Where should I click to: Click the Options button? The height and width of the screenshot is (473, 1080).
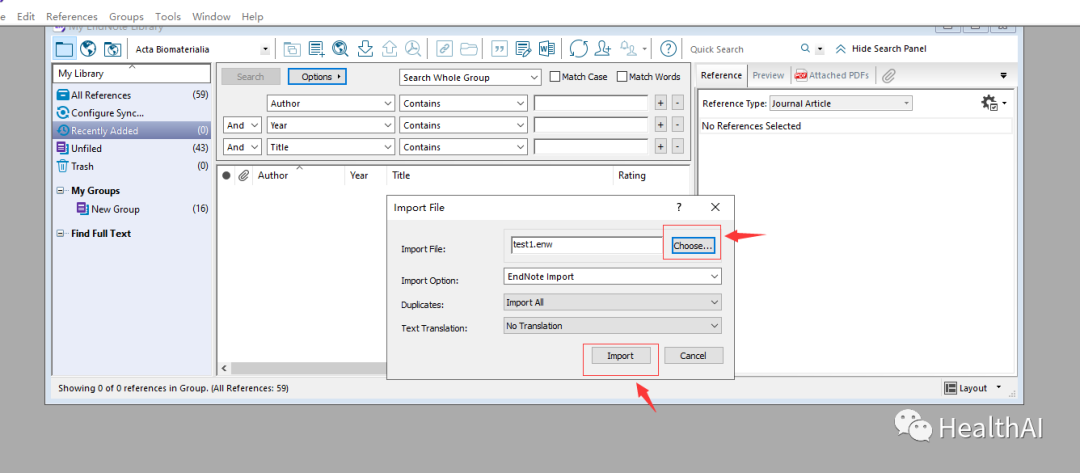[x=317, y=77]
